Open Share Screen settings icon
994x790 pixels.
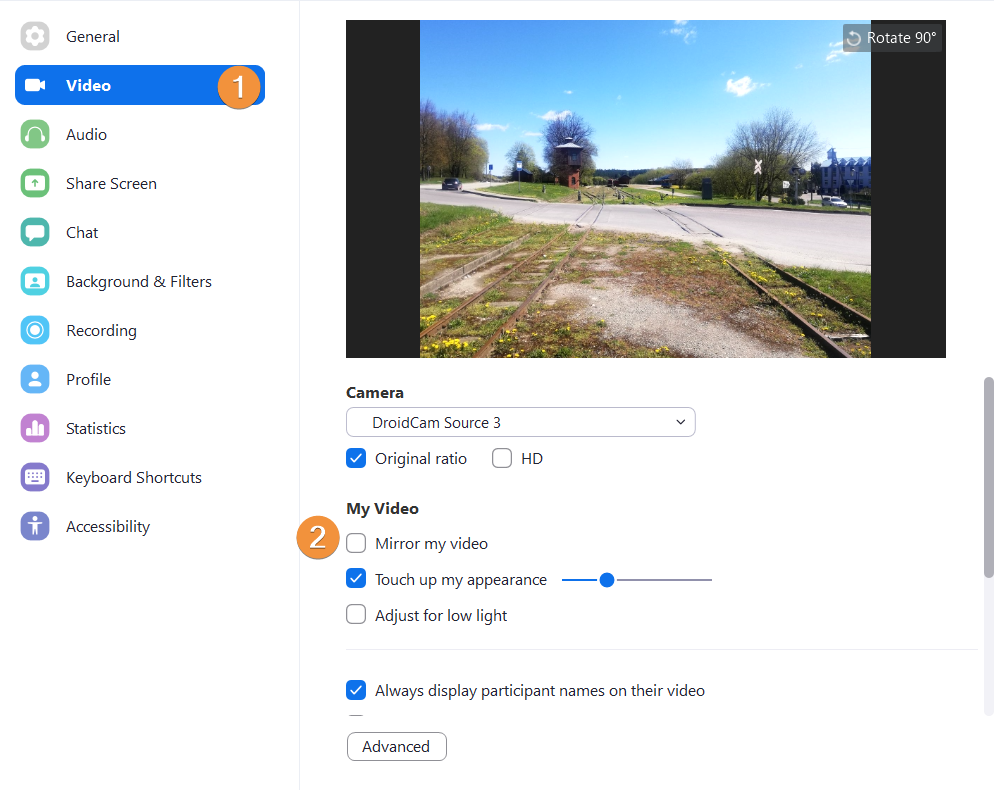(x=35, y=184)
